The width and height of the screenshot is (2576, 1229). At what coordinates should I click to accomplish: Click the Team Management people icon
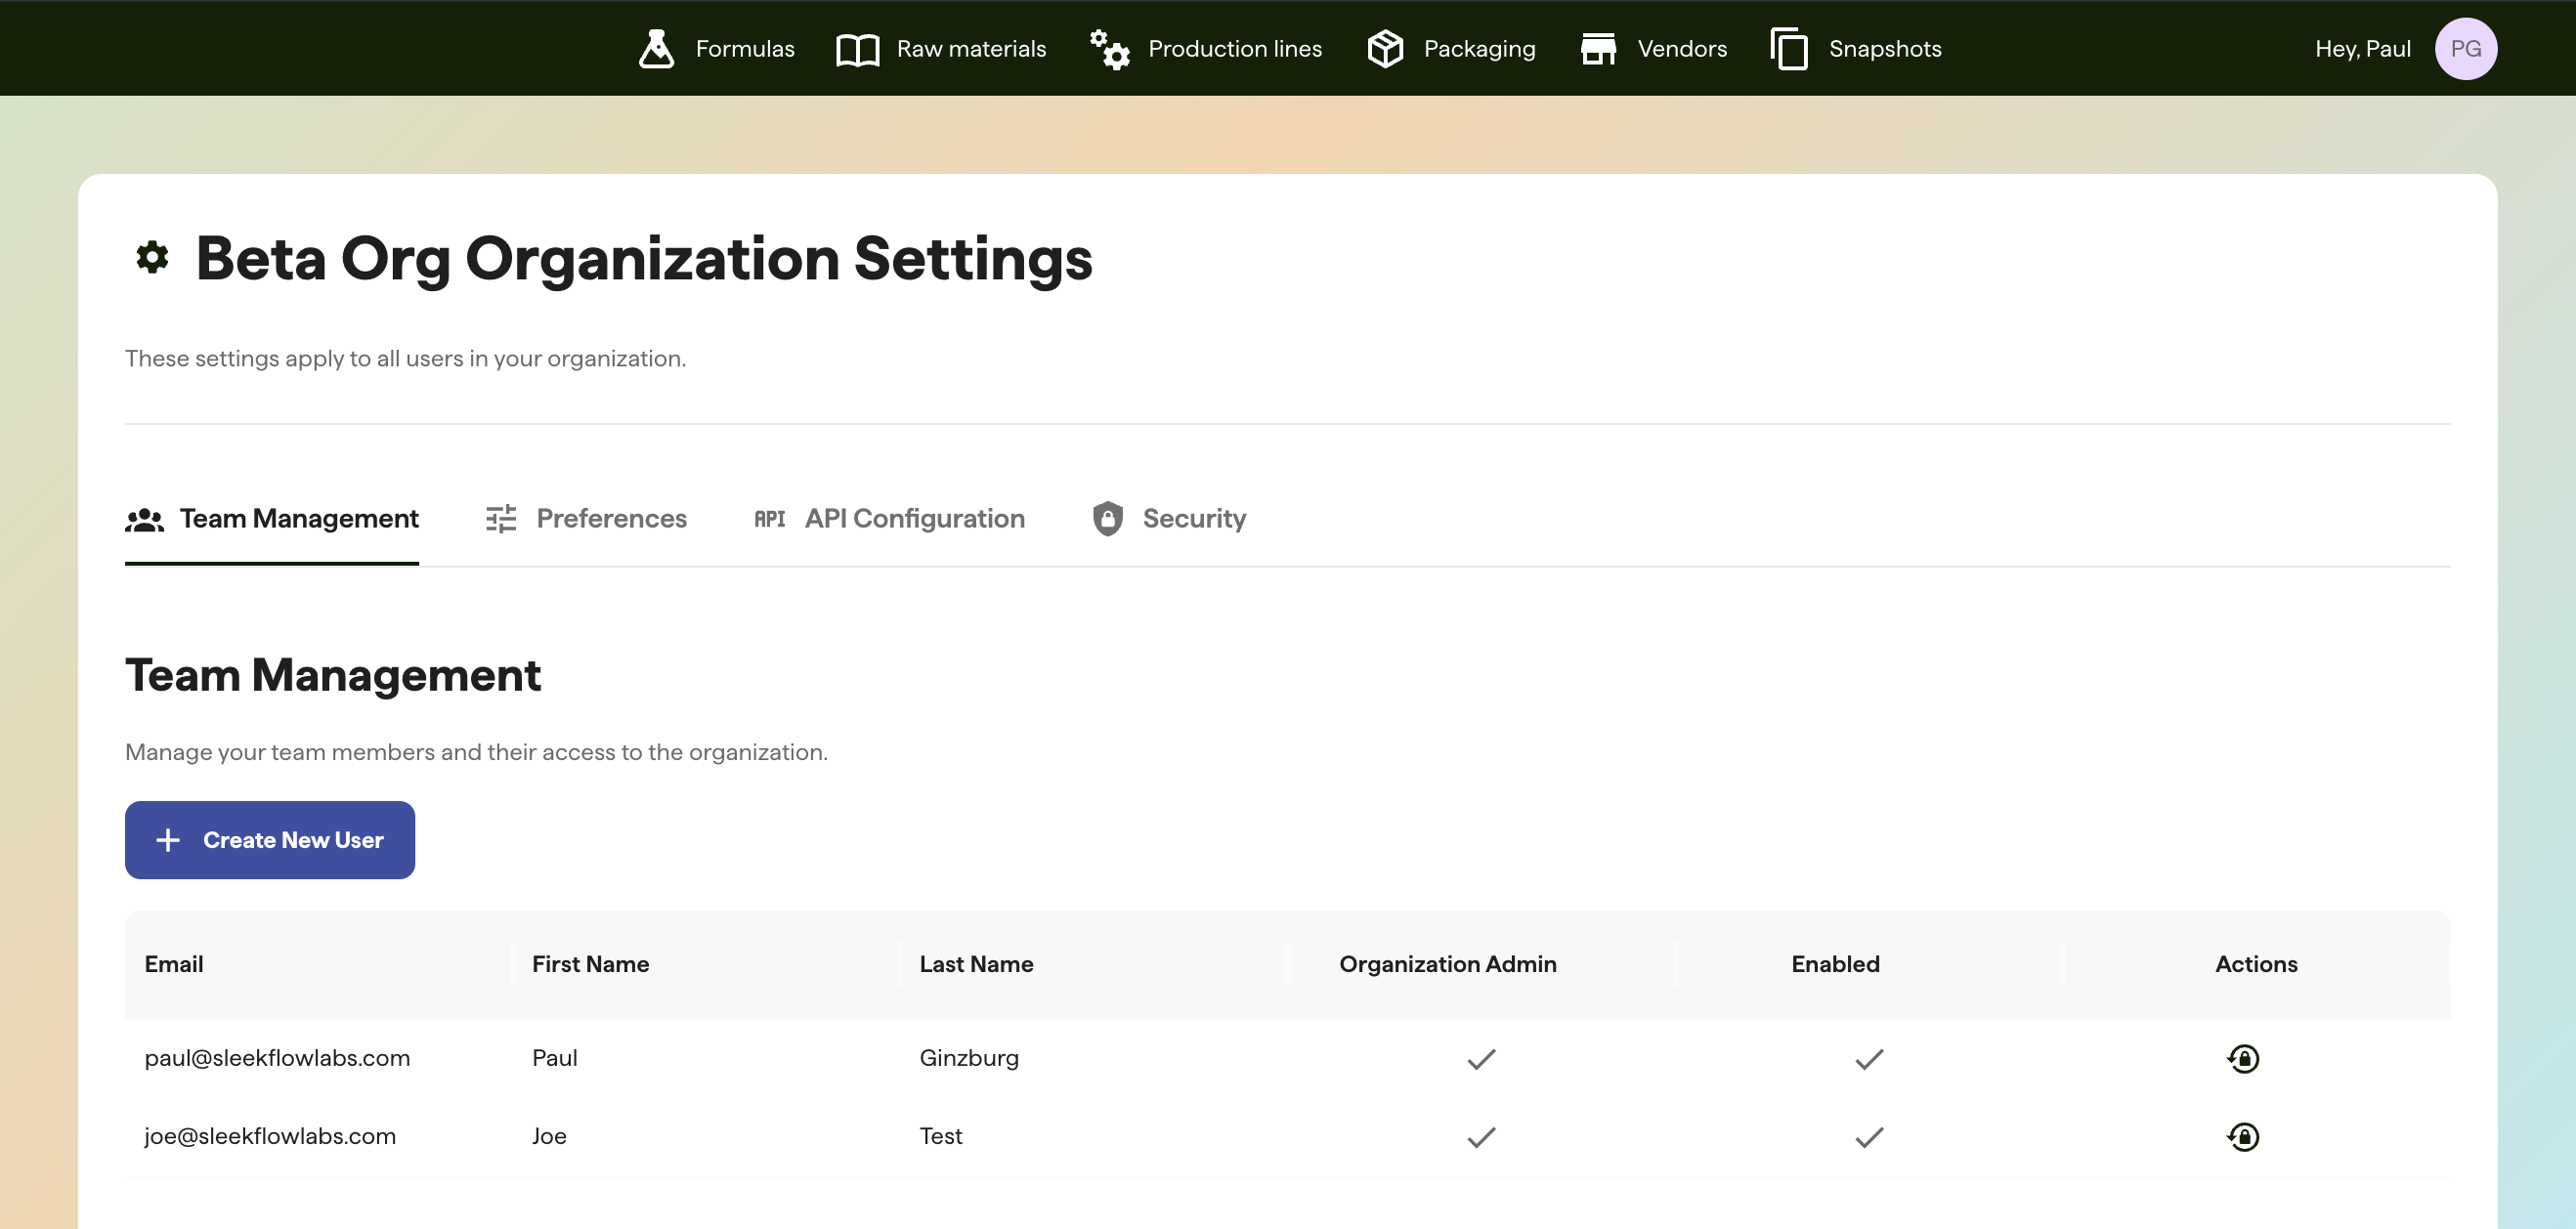(x=145, y=518)
